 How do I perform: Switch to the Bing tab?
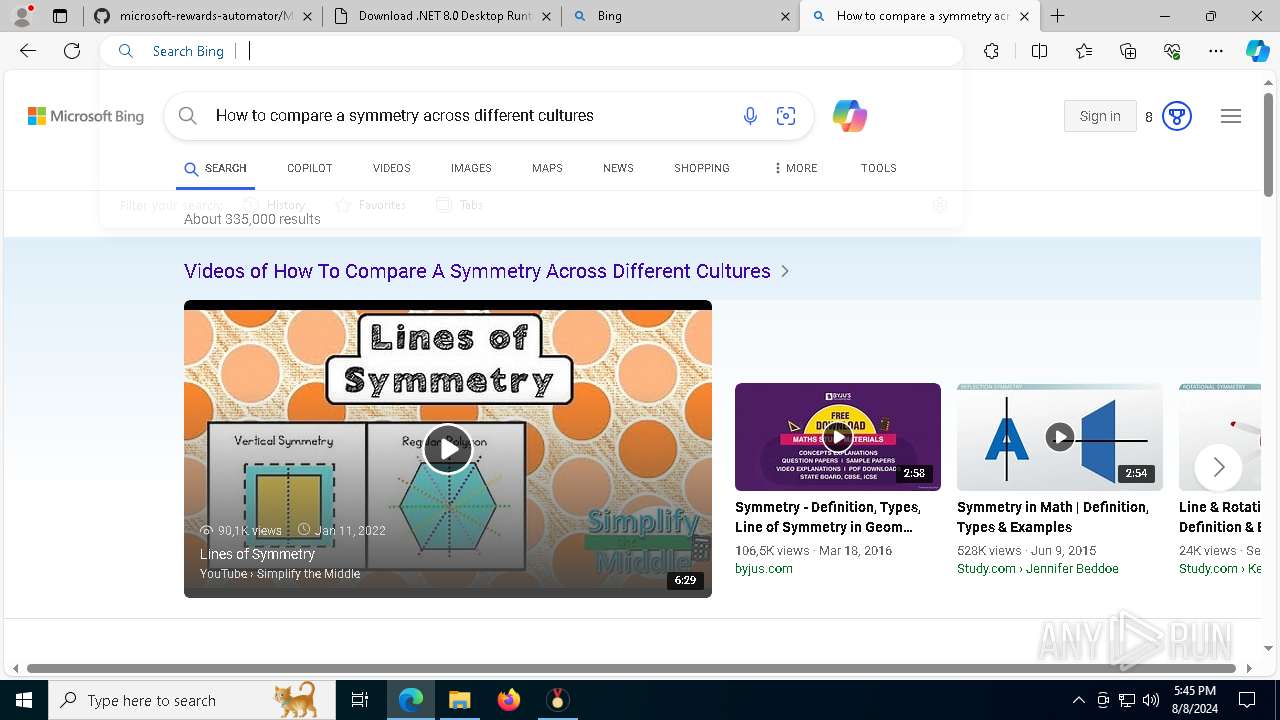pyautogui.click(x=681, y=16)
